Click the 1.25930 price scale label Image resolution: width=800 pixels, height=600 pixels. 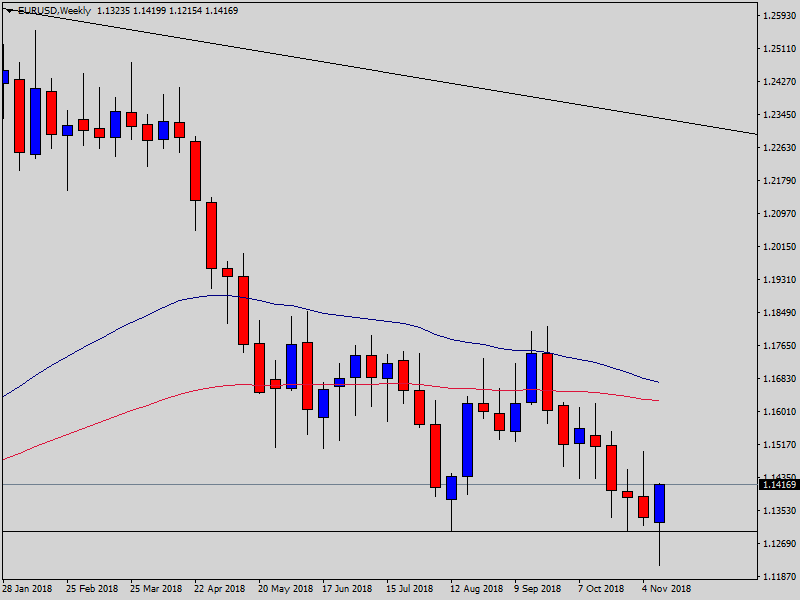click(x=779, y=16)
